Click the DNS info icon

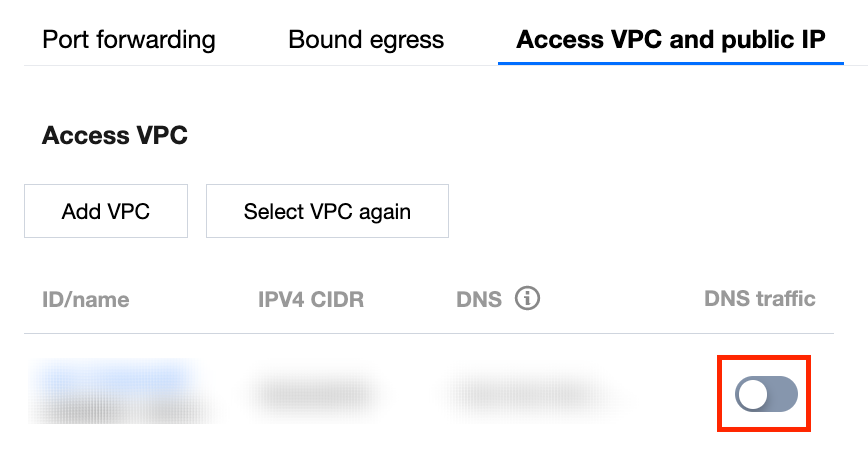click(528, 298)
